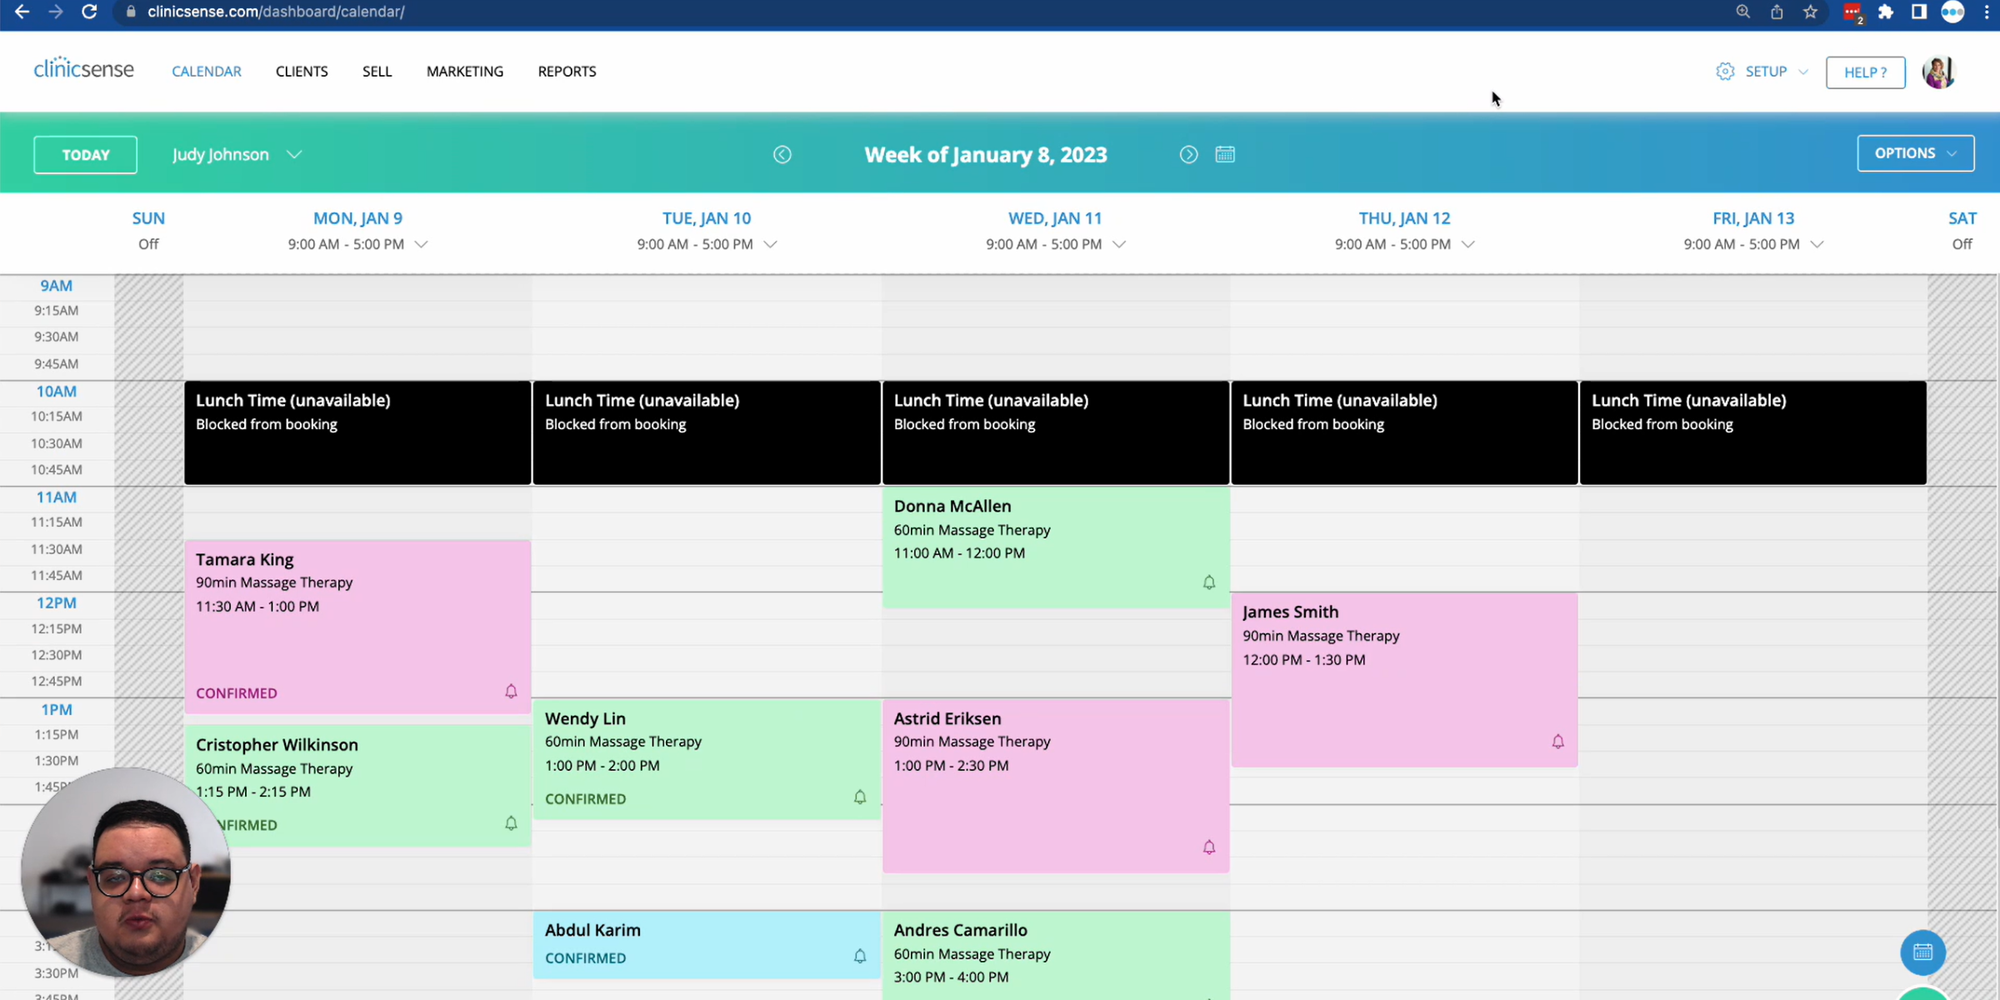Open the browser extensions puzzle icon
2000x1000 pixels.
pyautogui.click(x=1886, y=12)
